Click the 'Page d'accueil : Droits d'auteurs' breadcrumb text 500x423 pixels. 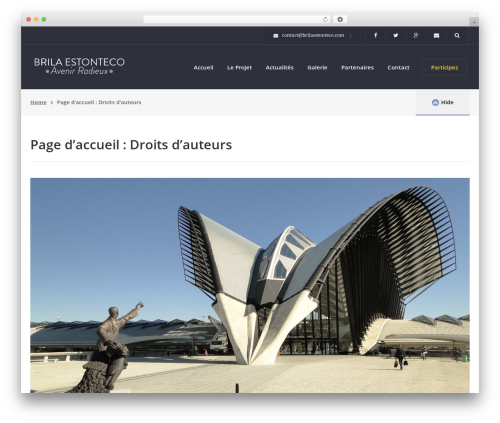point(99,102)
